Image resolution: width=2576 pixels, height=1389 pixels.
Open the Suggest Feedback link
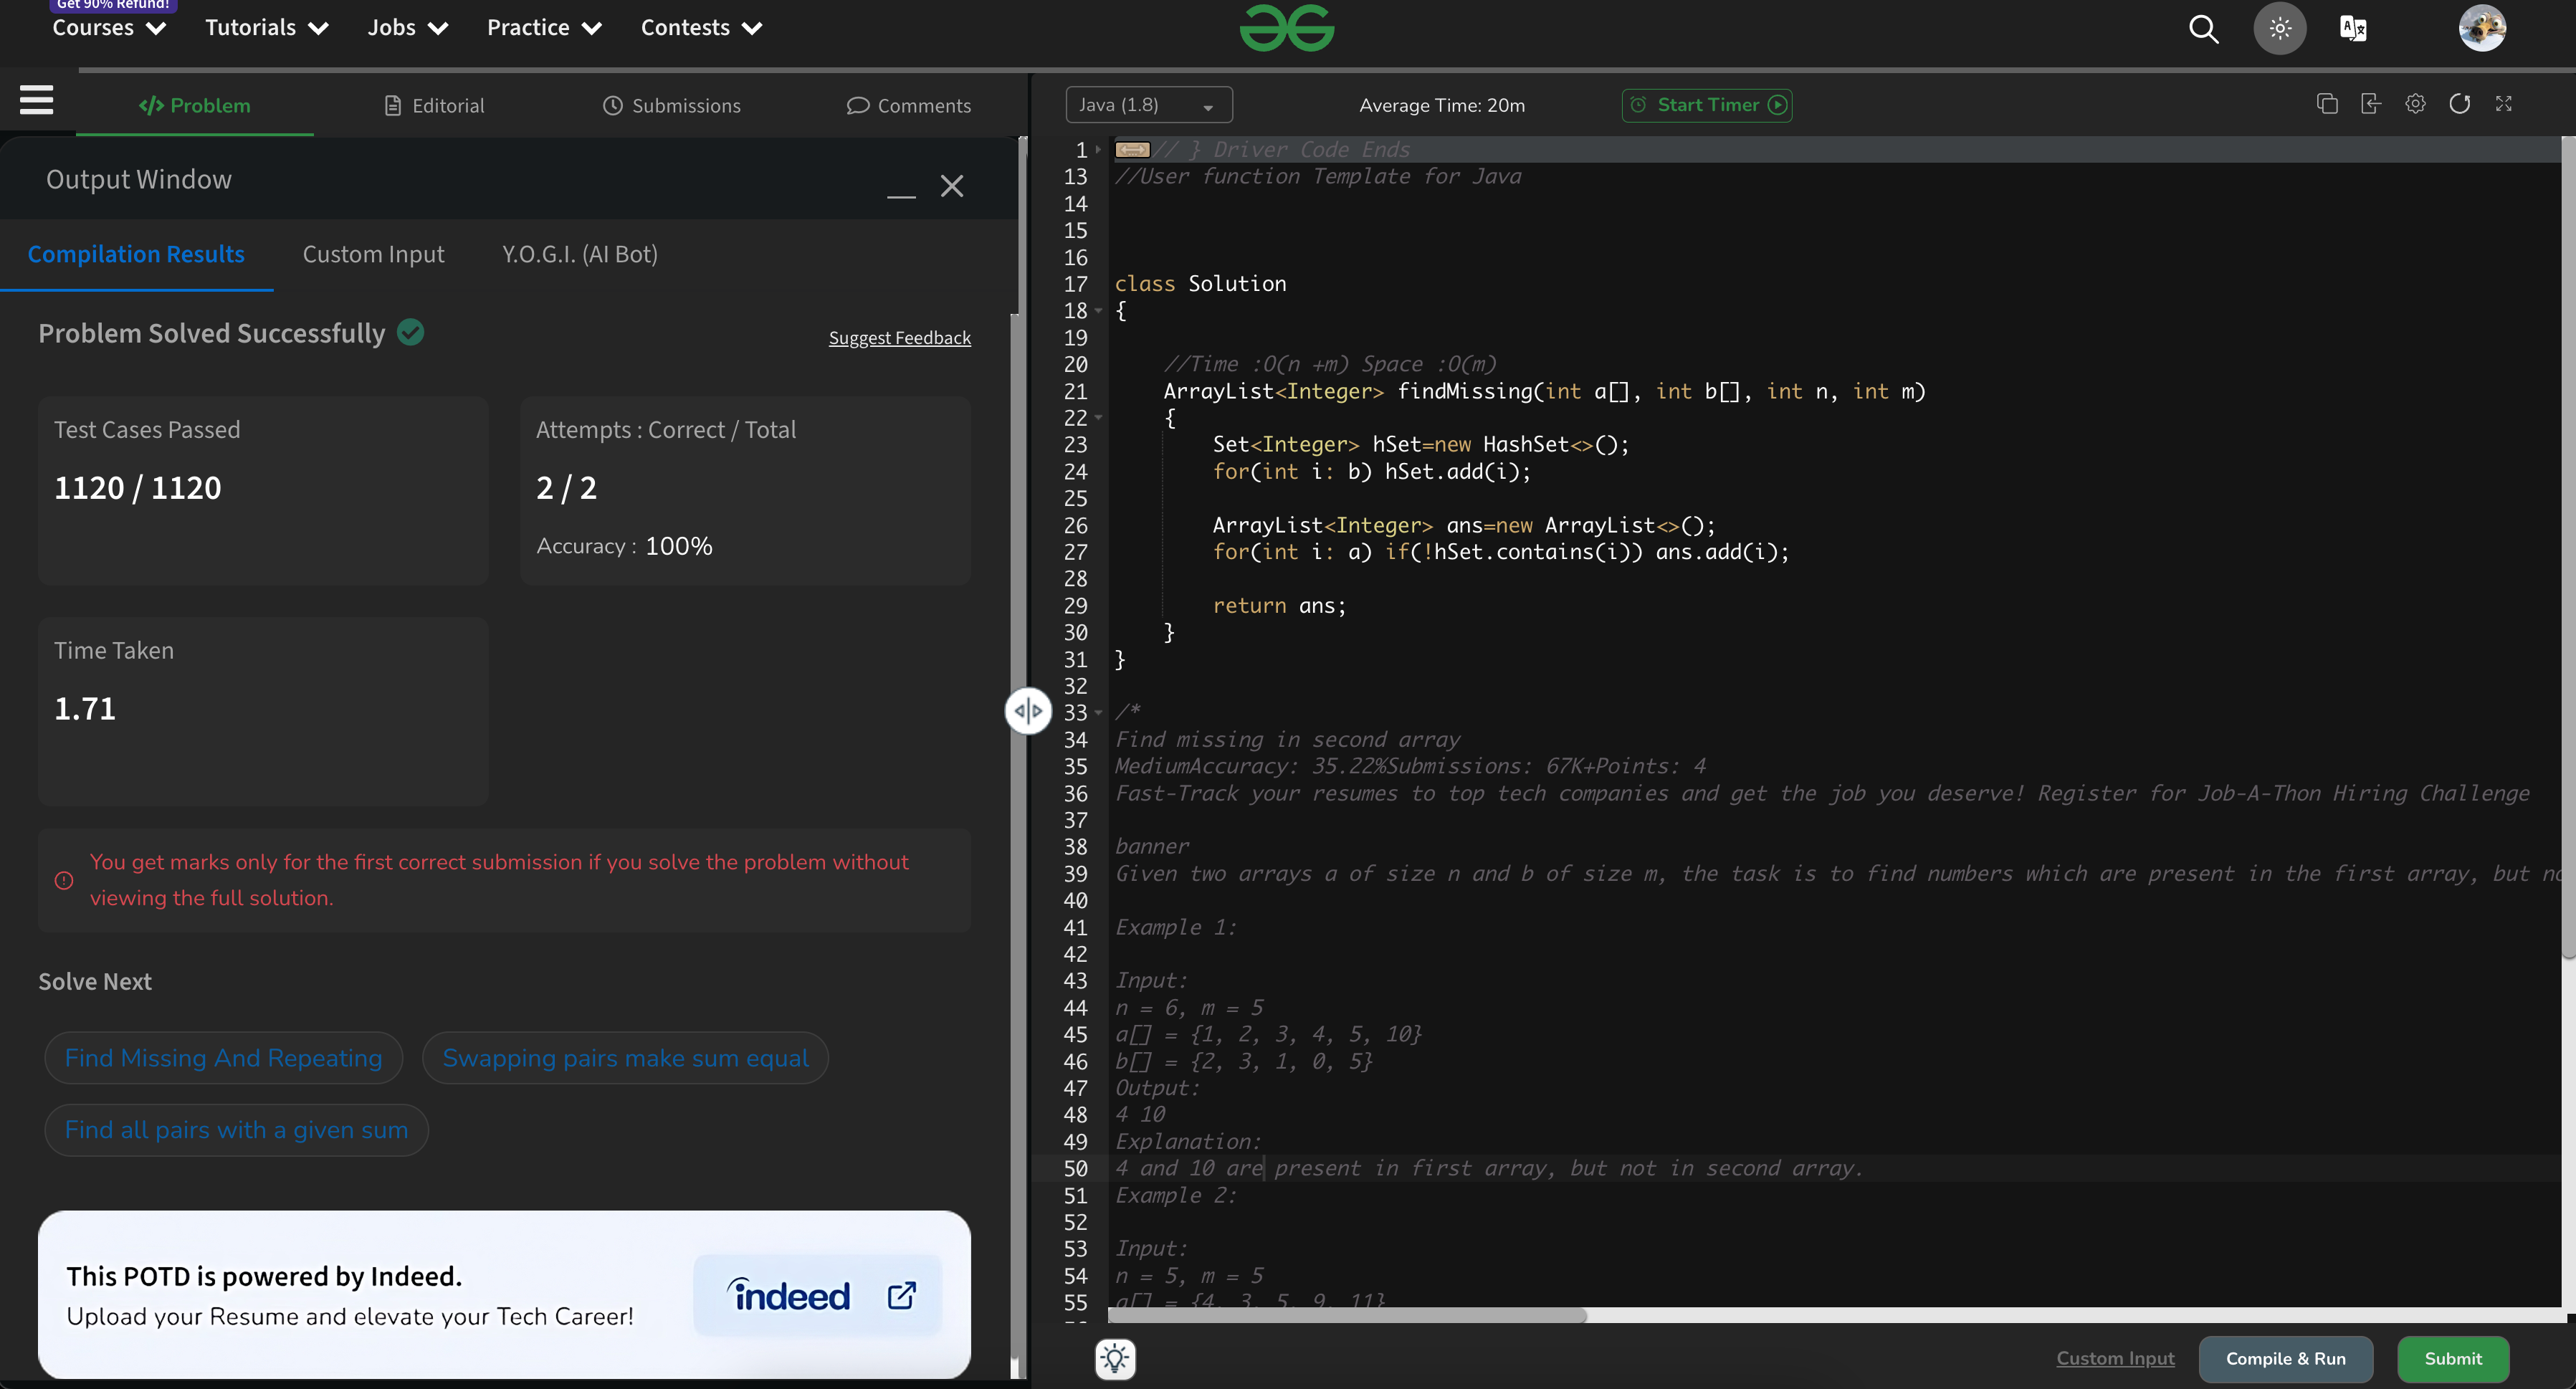[900, 338]
